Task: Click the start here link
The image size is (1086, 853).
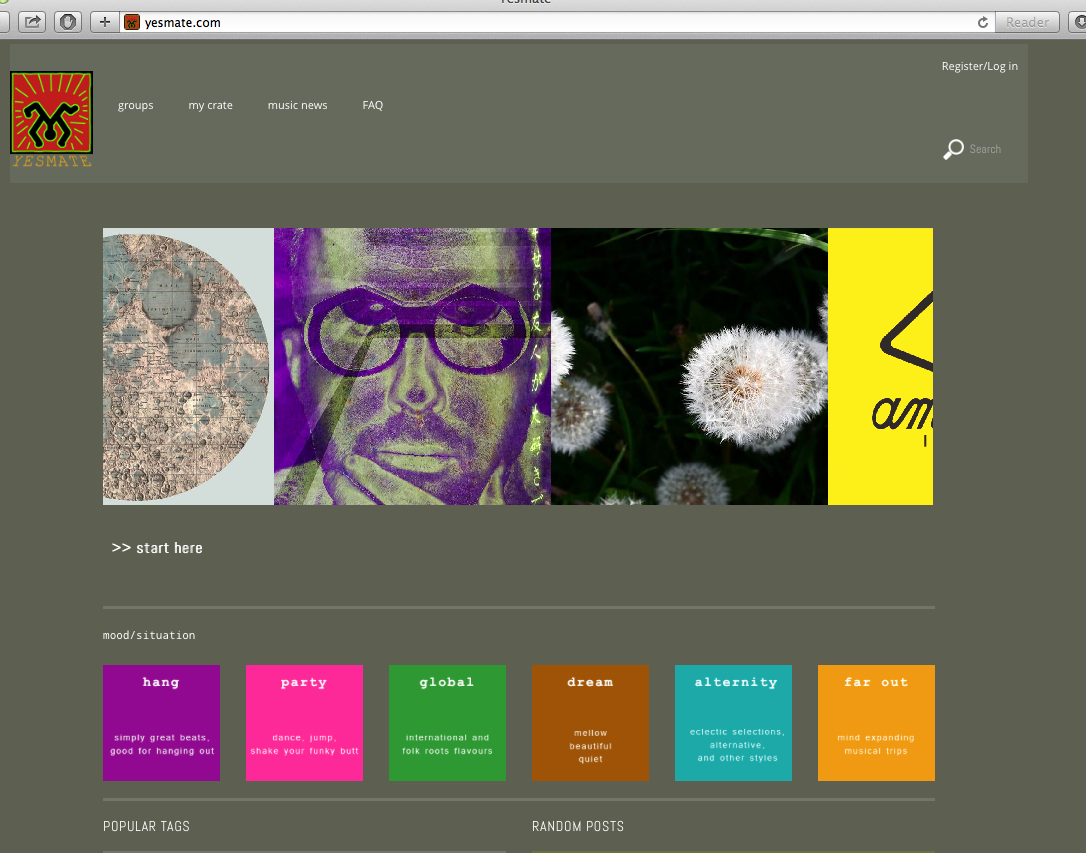Action: pos(157,548)
